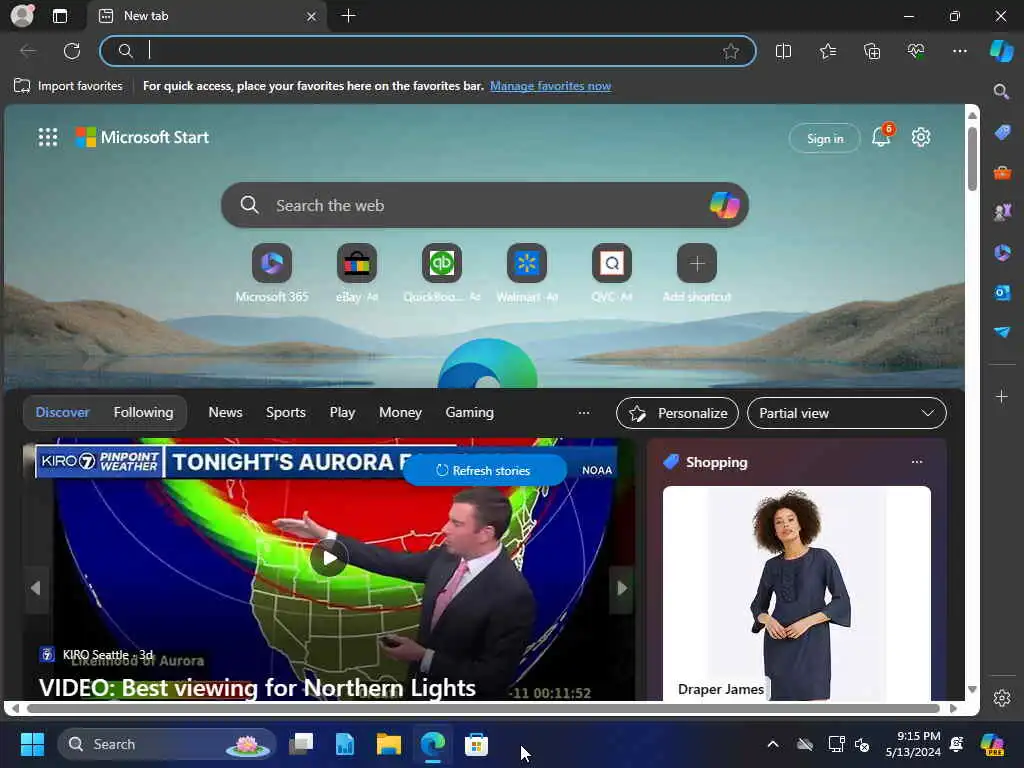Image resolution: width=1024 pixels, height=768 pixels.
Task: Open the sidebar Microsoft 365 icon
Action: click(1002, 252)
